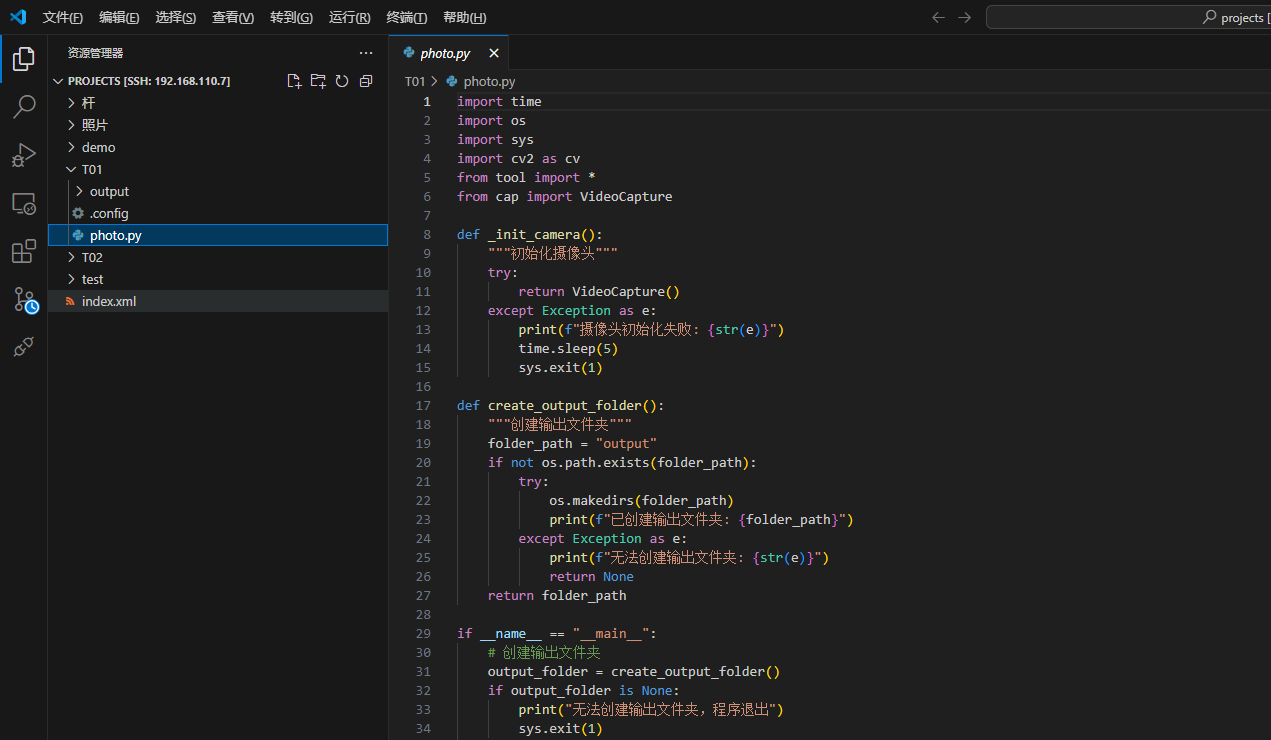Viewport: 1271px width, 740px height.
Task: Expand the output folder
Action: (x=109, y=192)
